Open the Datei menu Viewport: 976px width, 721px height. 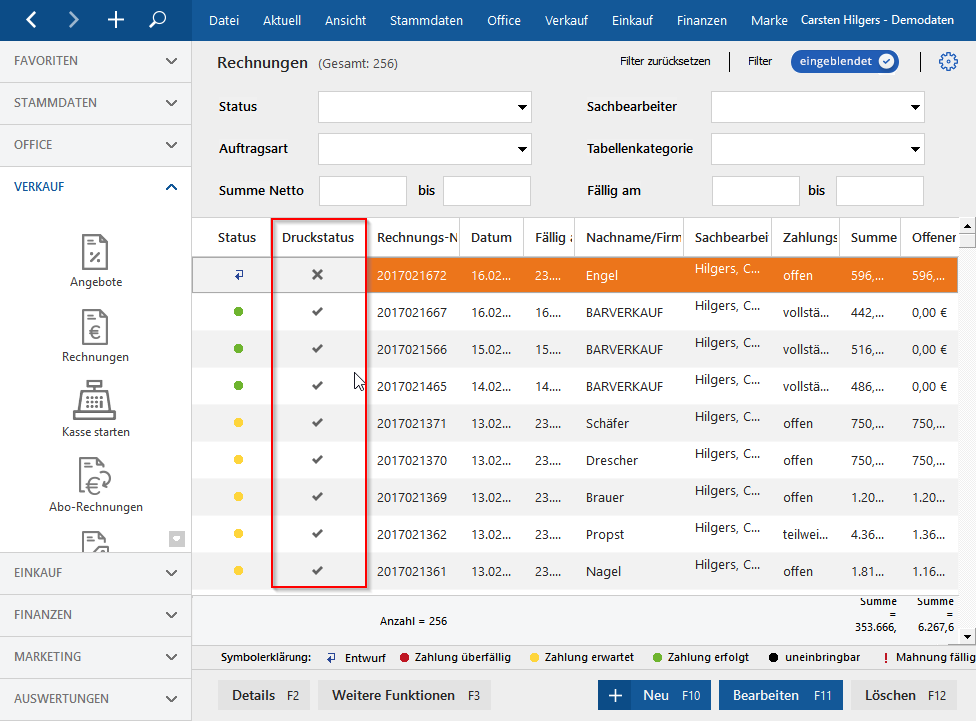(x=224, y=21)
